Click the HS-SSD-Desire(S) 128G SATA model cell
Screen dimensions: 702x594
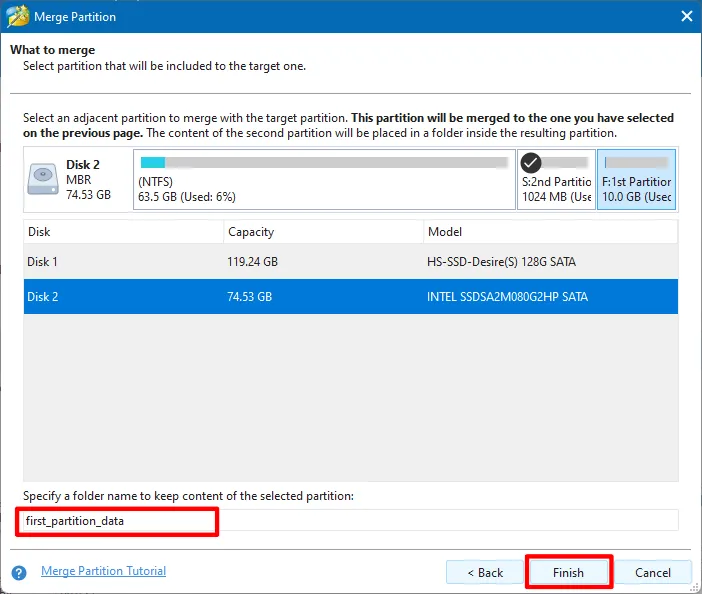tap(501, 261)
